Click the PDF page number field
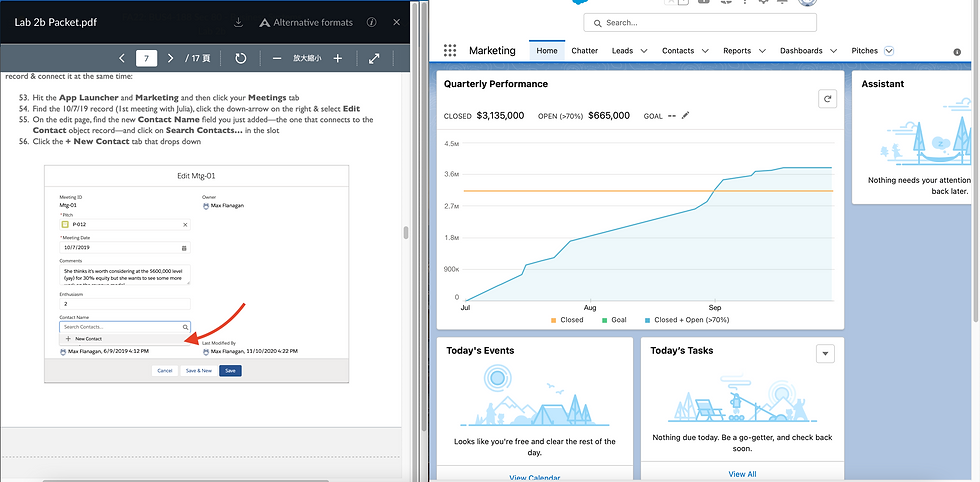This screenshot has height=482, width=980. point(146,58)
